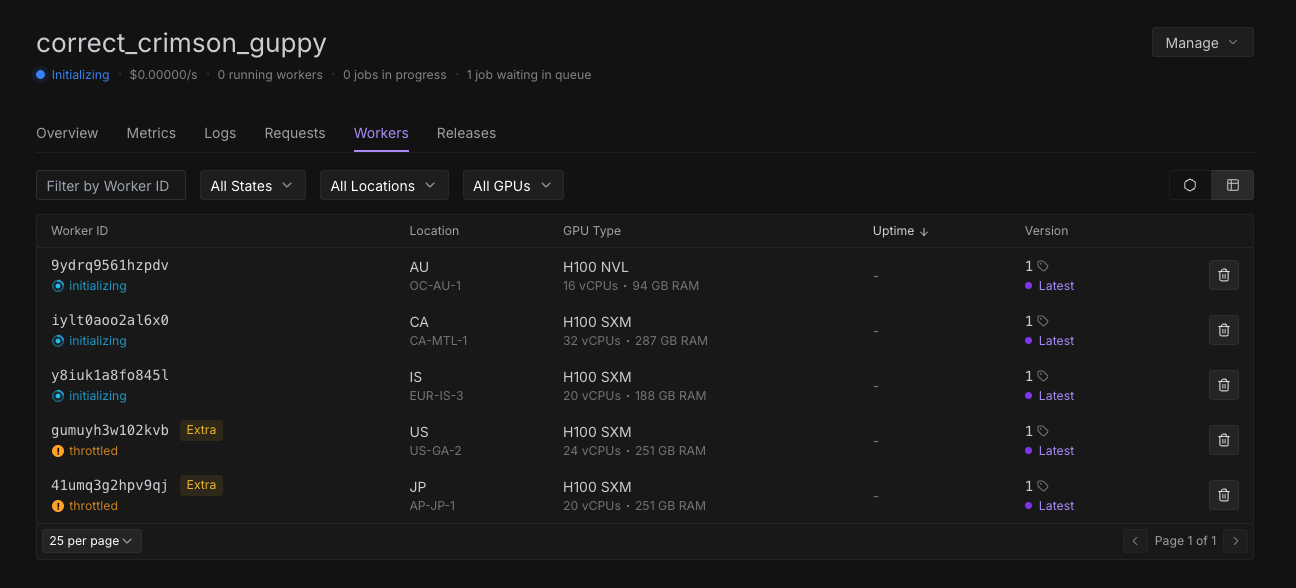This screenshot has height=588, width=1296.
Task: Open the Logs tab
Action: tap(220, 133)
